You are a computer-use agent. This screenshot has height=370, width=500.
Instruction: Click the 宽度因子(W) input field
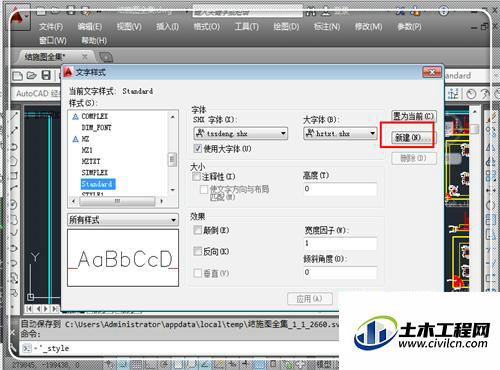[340, 244]
